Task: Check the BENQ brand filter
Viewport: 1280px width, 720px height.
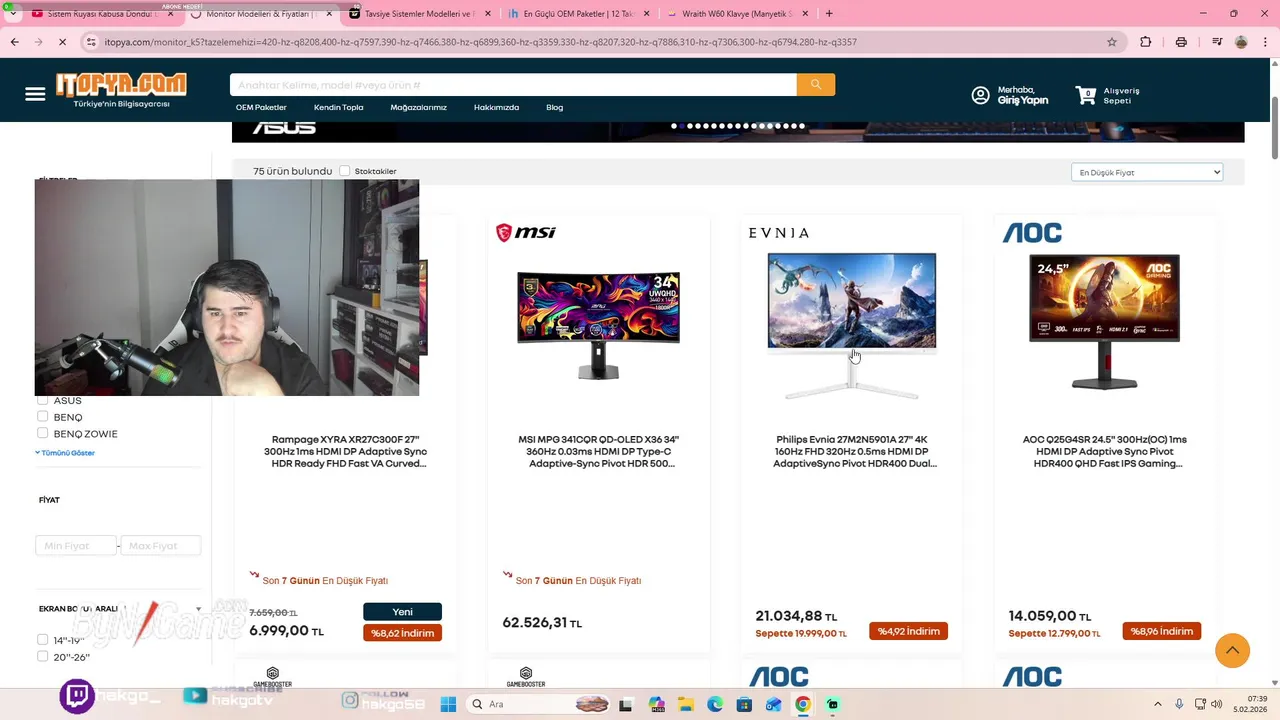Action: pos(42,416)
